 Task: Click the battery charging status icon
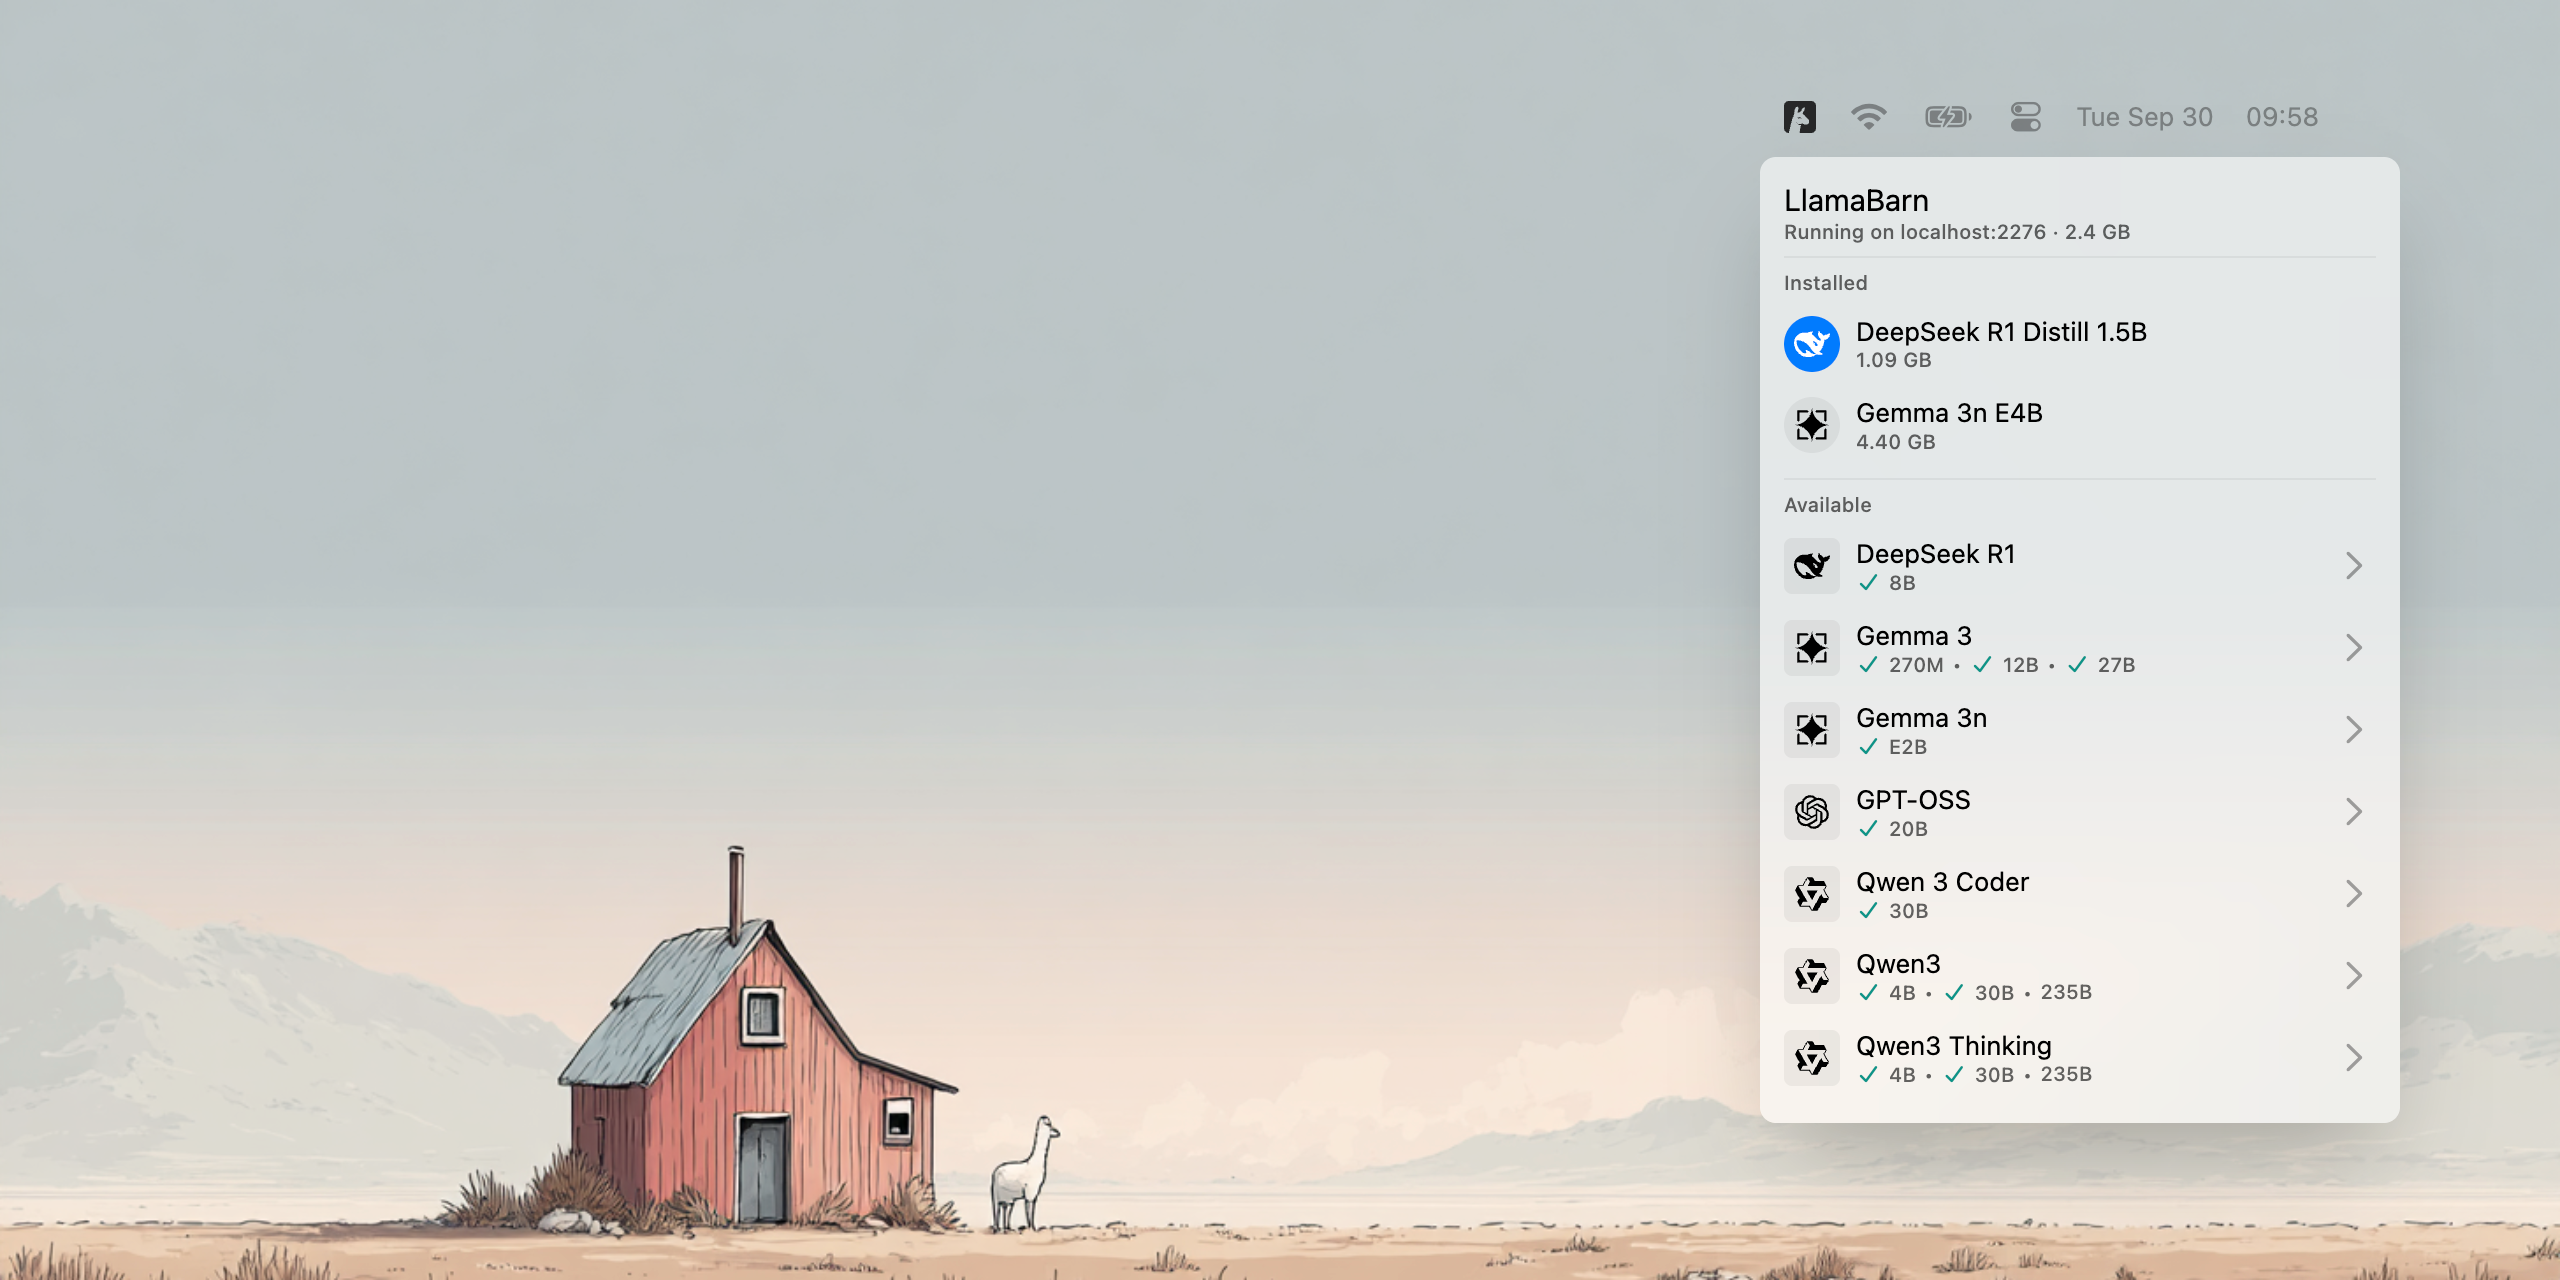pos(1948,117)
